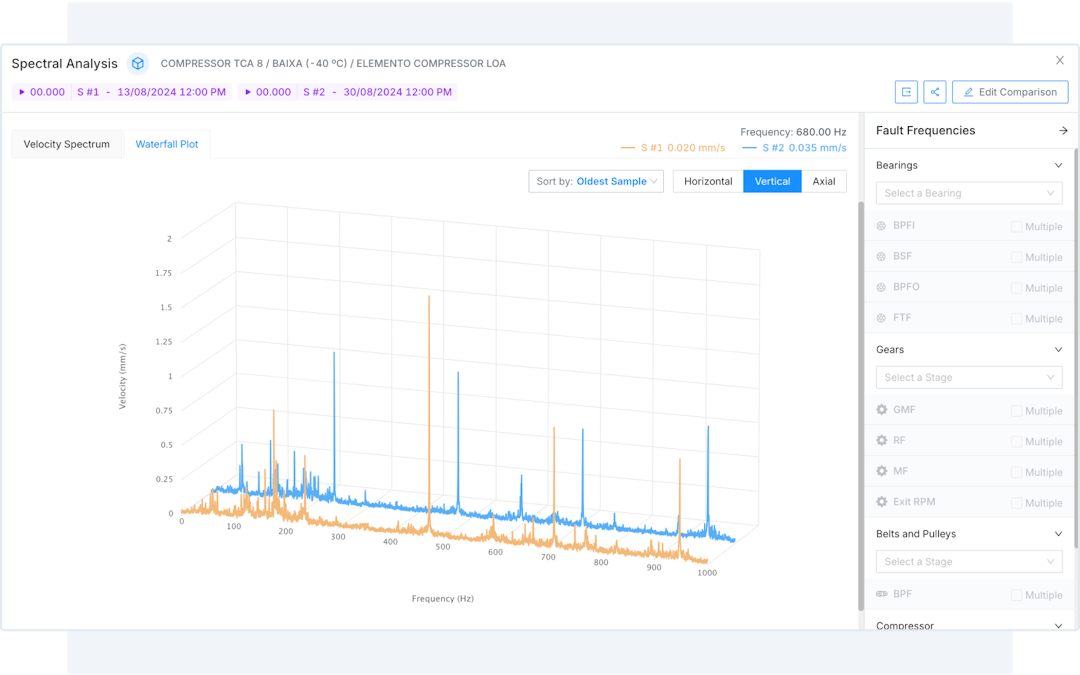Screen dimensions: 1080x675
Task: Switch to the Velocity Spectrum tab
Action: pos(67,144)
